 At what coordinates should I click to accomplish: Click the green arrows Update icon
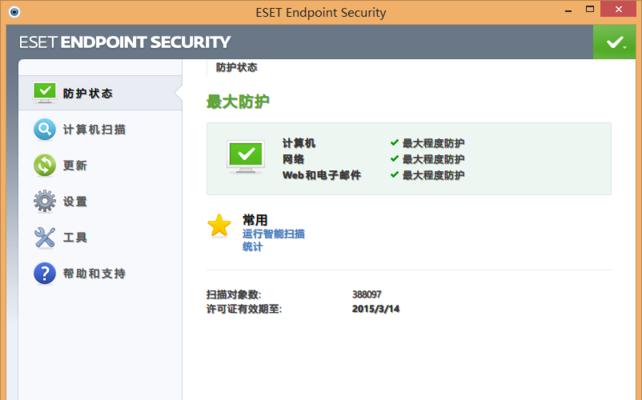(45, 165)
